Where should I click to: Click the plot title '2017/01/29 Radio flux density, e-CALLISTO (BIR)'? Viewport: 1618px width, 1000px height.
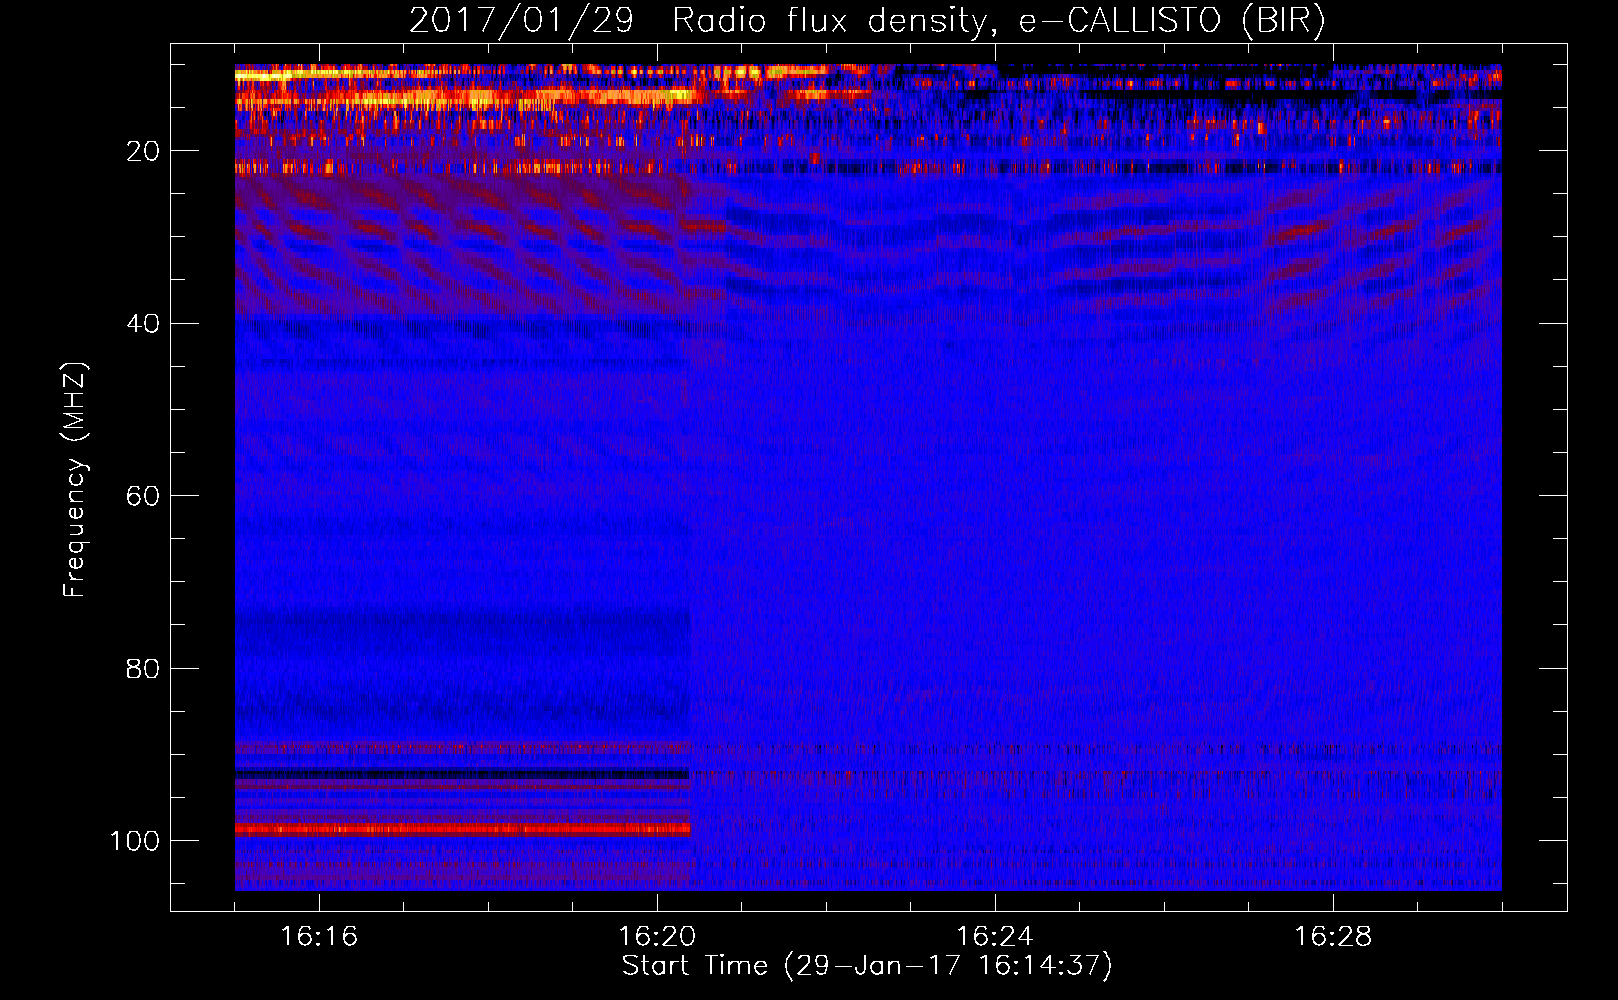click(867, 21)
